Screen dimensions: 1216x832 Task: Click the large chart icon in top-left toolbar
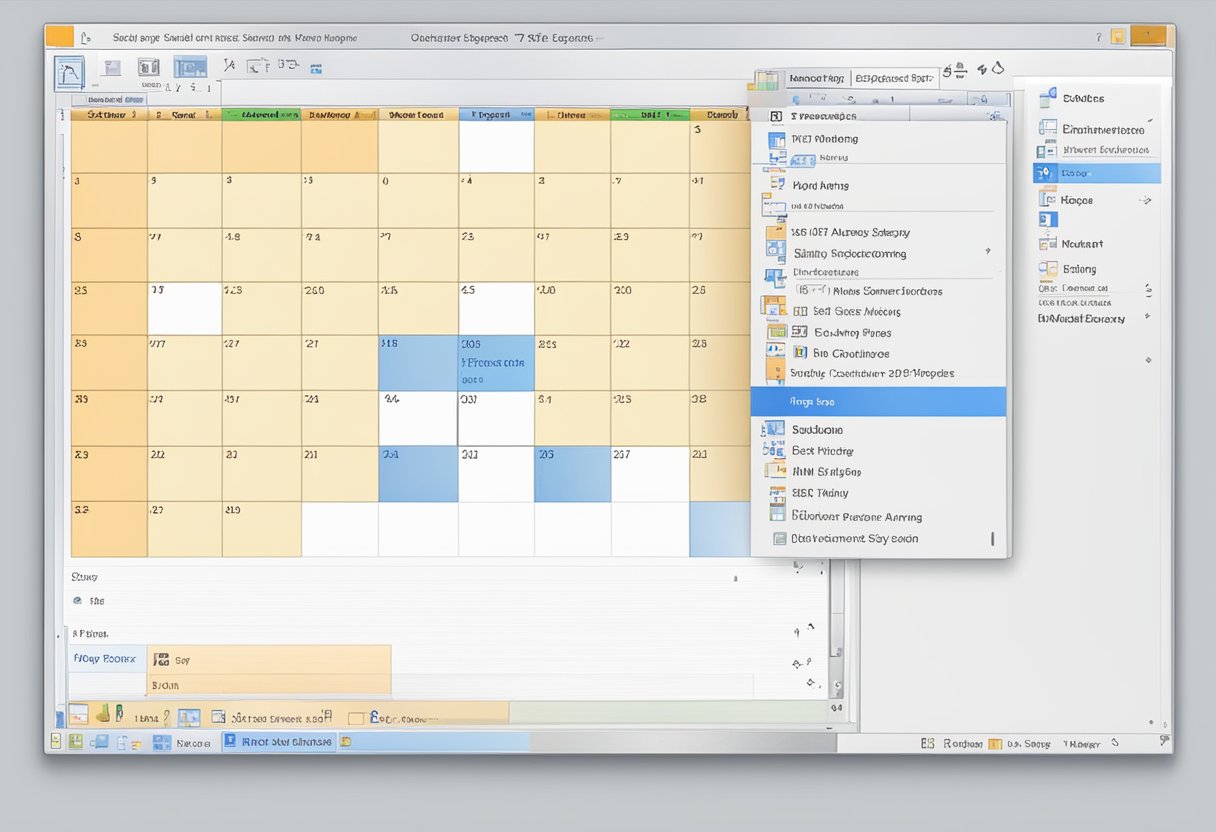[x=70, y=72]
